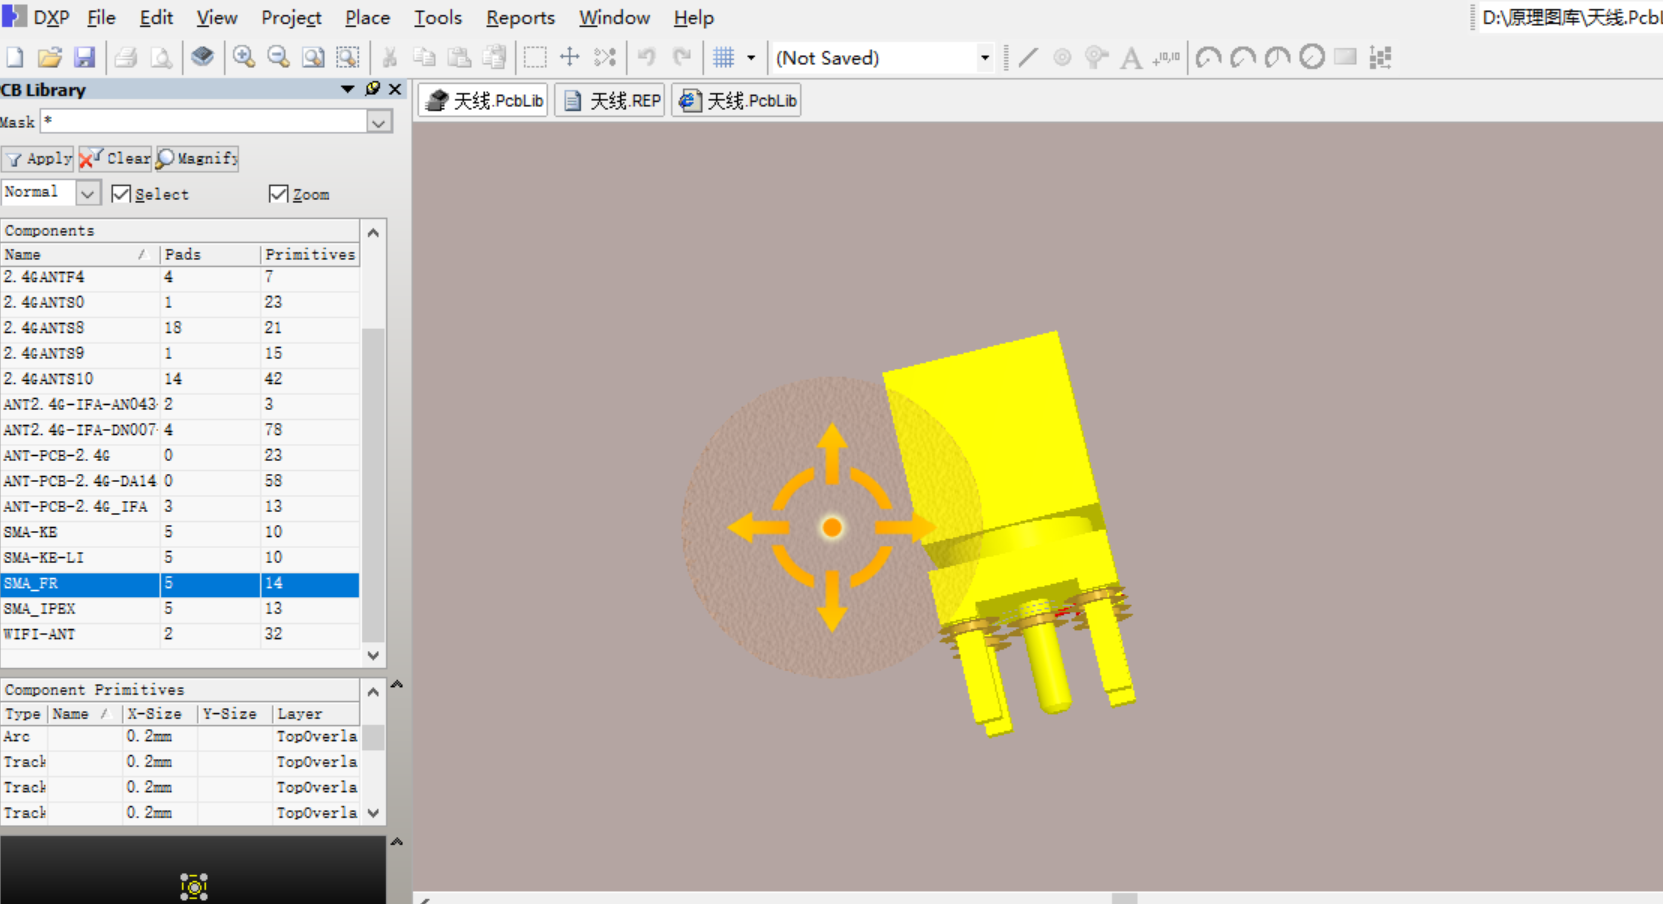Screen dimensions: 1663x904
Task: Open the (Not Saved) view configuration dropdown
Action: tap(984, 57)
